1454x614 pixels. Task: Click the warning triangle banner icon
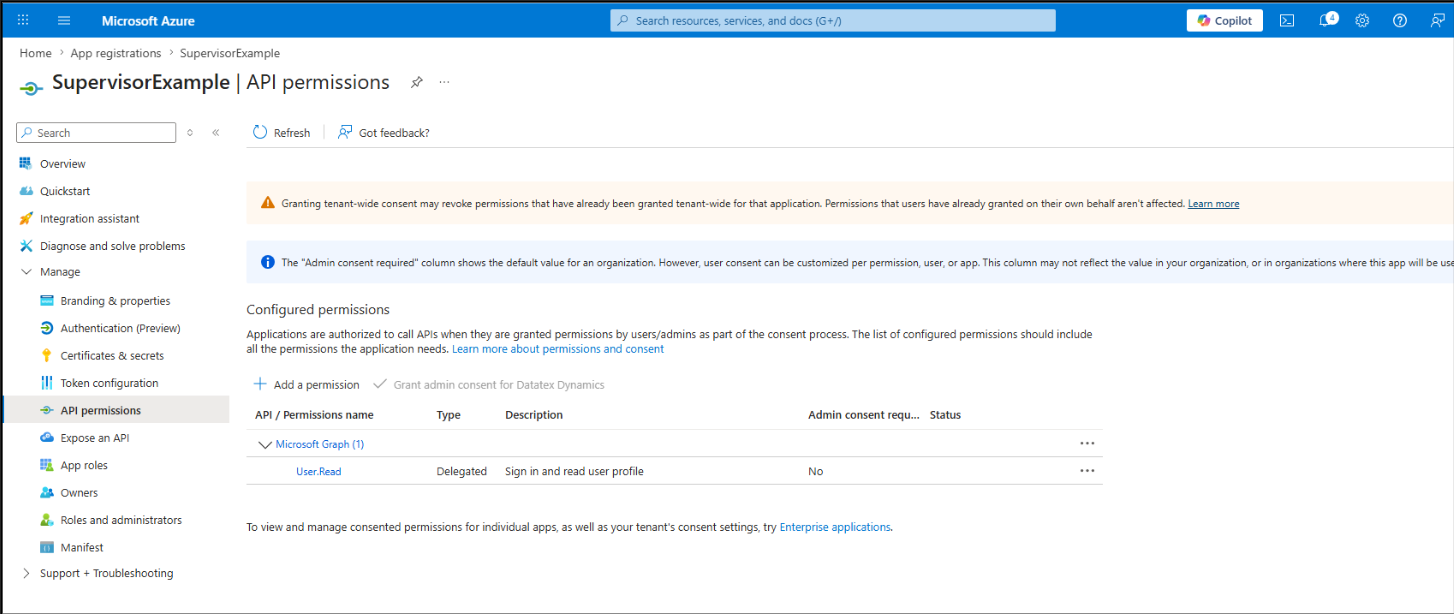point(268,203)
